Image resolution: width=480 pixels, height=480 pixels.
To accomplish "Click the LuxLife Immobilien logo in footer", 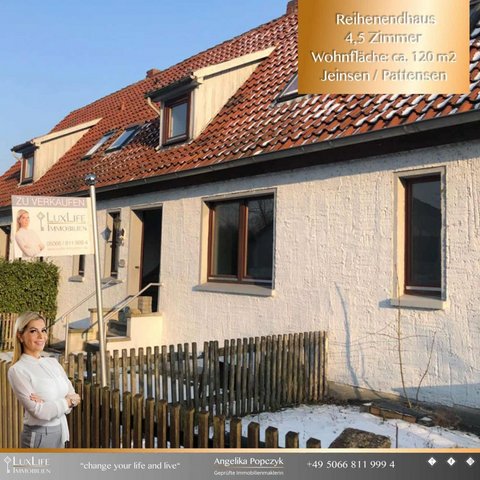I will click(27, 465).
